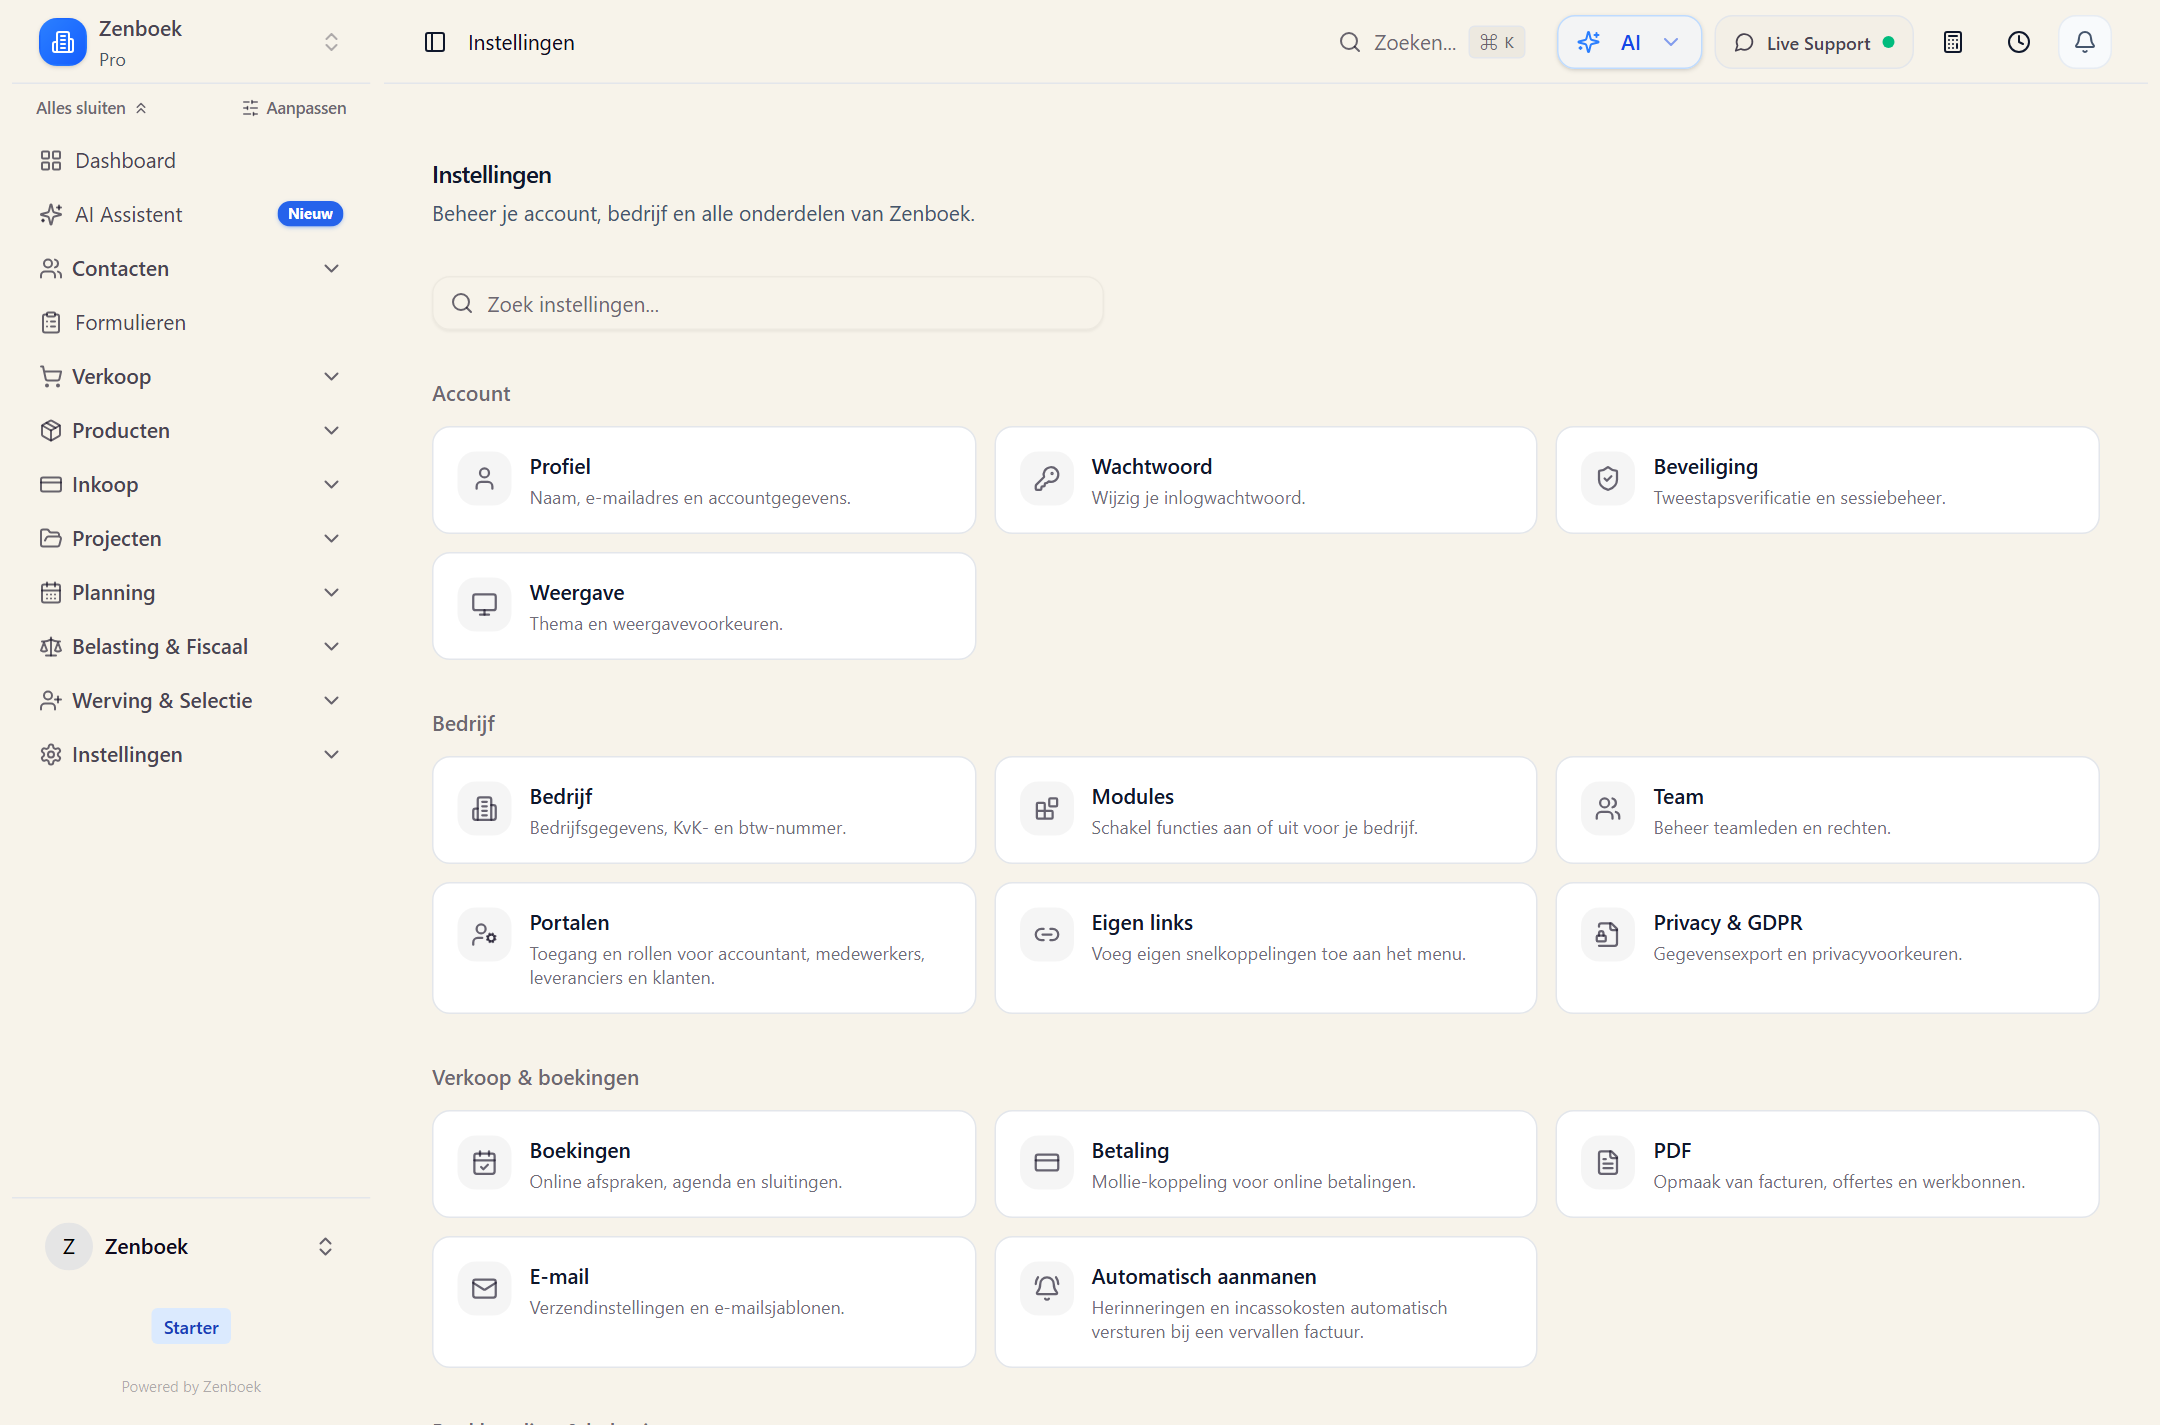Expand the Instellingen sidebar chevron
Image resolution: width=2160 pixels, height=1425 pixels.
pos(332,754)
